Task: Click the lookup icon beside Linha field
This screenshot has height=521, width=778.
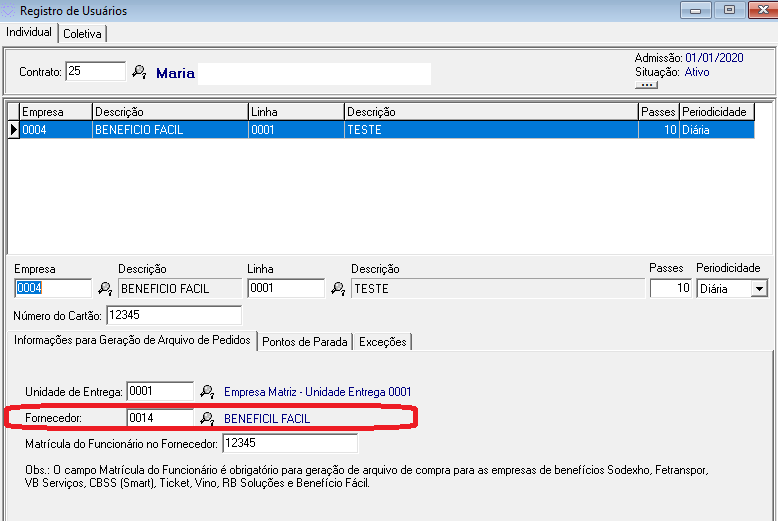Action: 338,289
